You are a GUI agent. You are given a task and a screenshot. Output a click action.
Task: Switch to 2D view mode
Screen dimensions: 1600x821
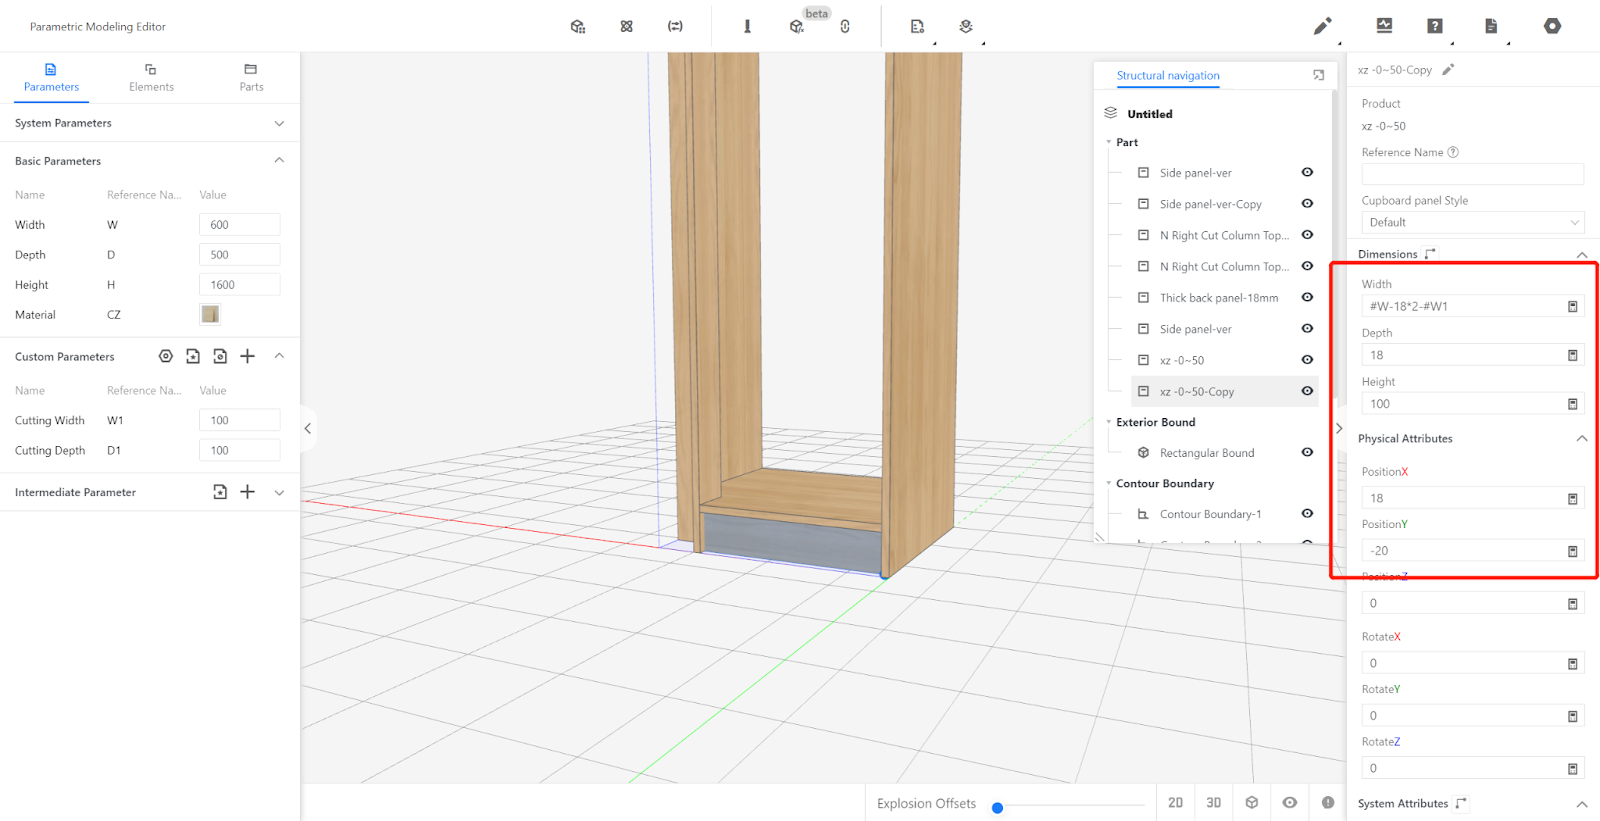pos(1175,802)
